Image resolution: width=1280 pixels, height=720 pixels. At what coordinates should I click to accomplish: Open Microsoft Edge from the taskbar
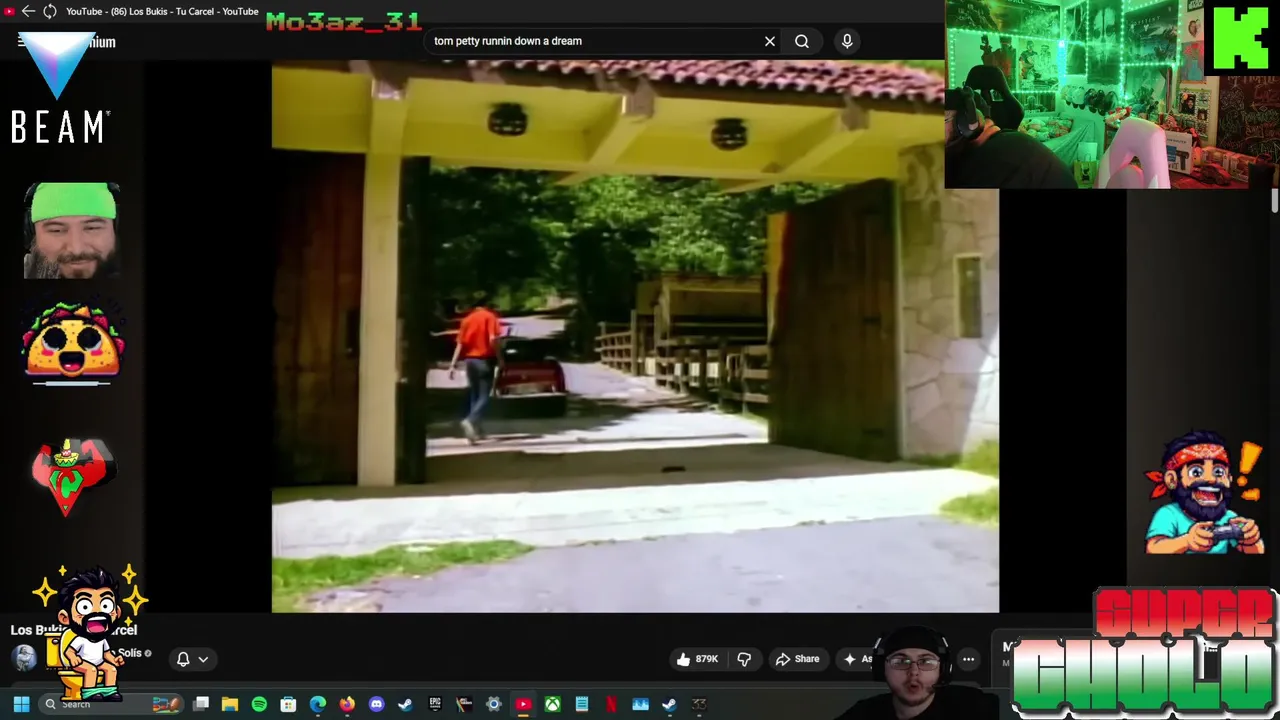coord(318,704)
